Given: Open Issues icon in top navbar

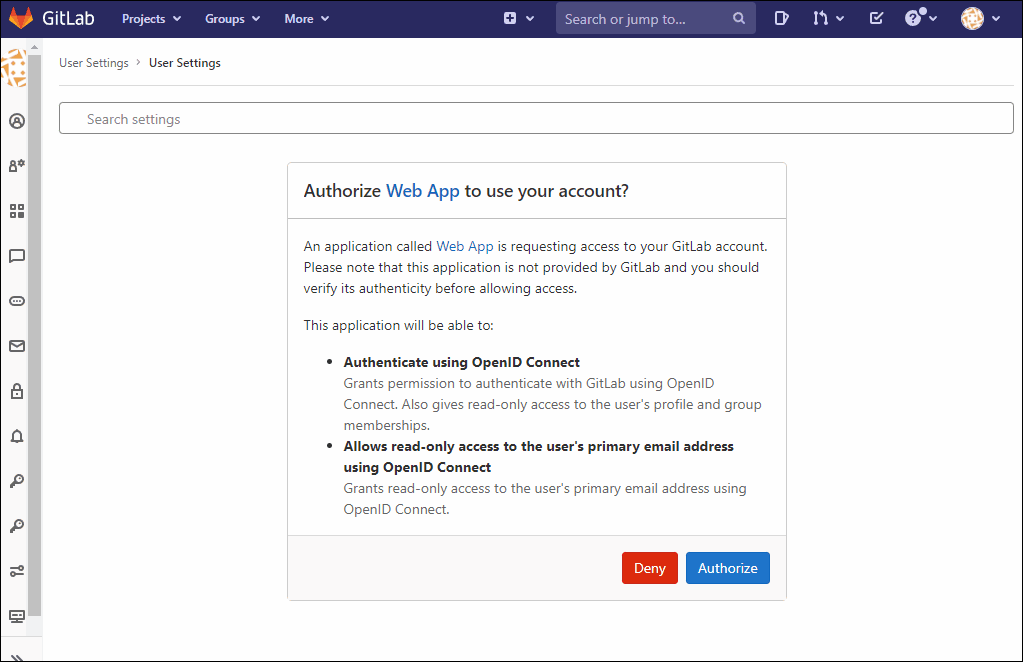Looking at the screenshot, I should (782, 18).
